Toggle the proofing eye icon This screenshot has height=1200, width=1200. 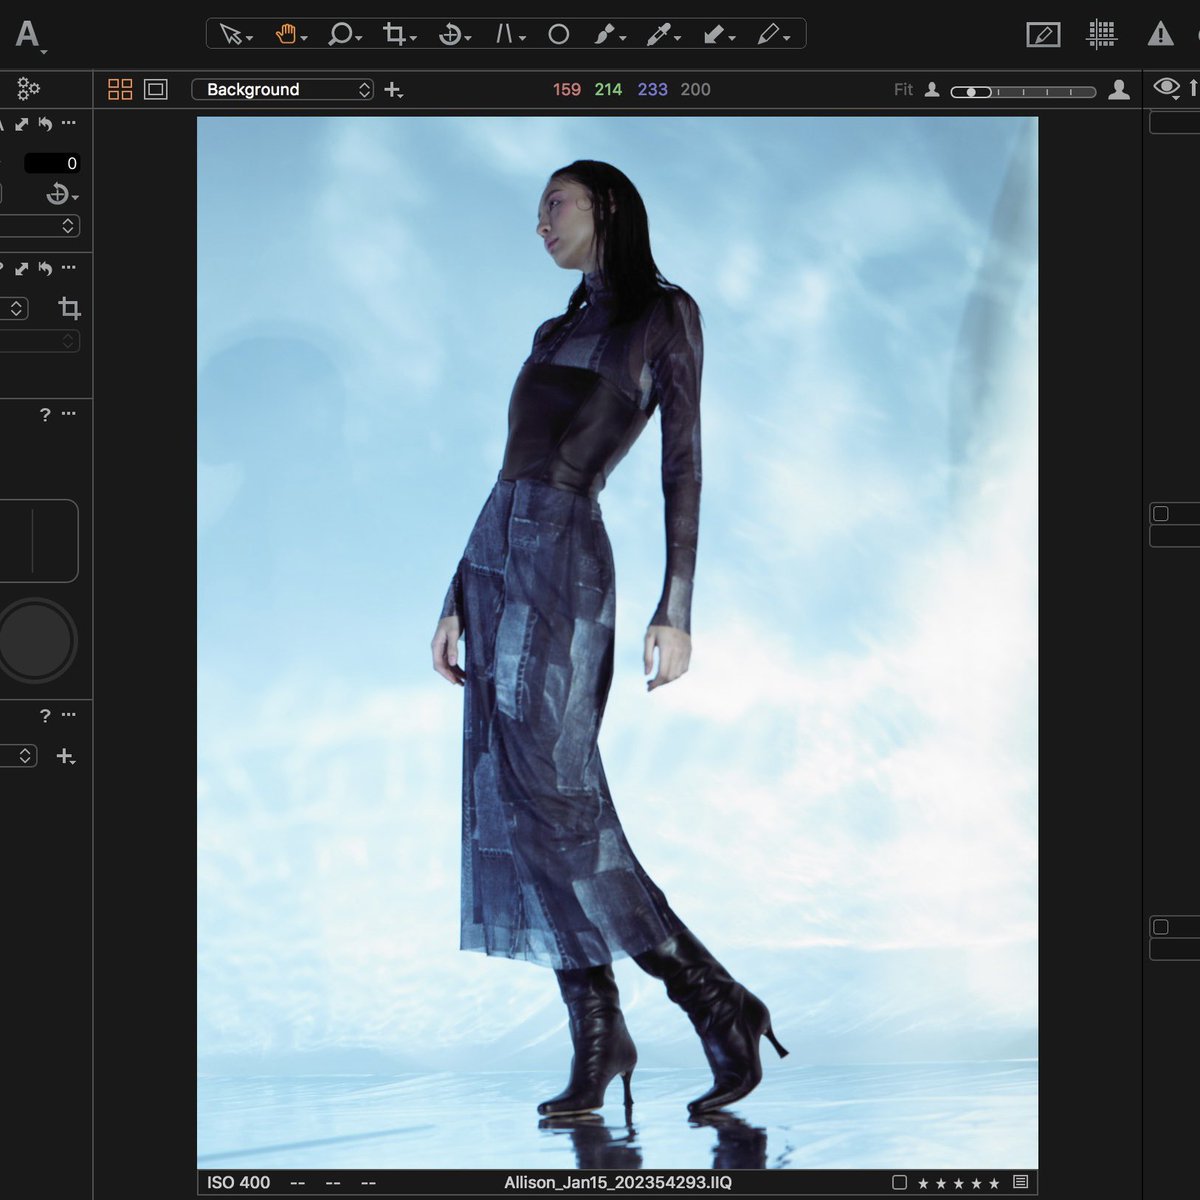(1166, 88)
